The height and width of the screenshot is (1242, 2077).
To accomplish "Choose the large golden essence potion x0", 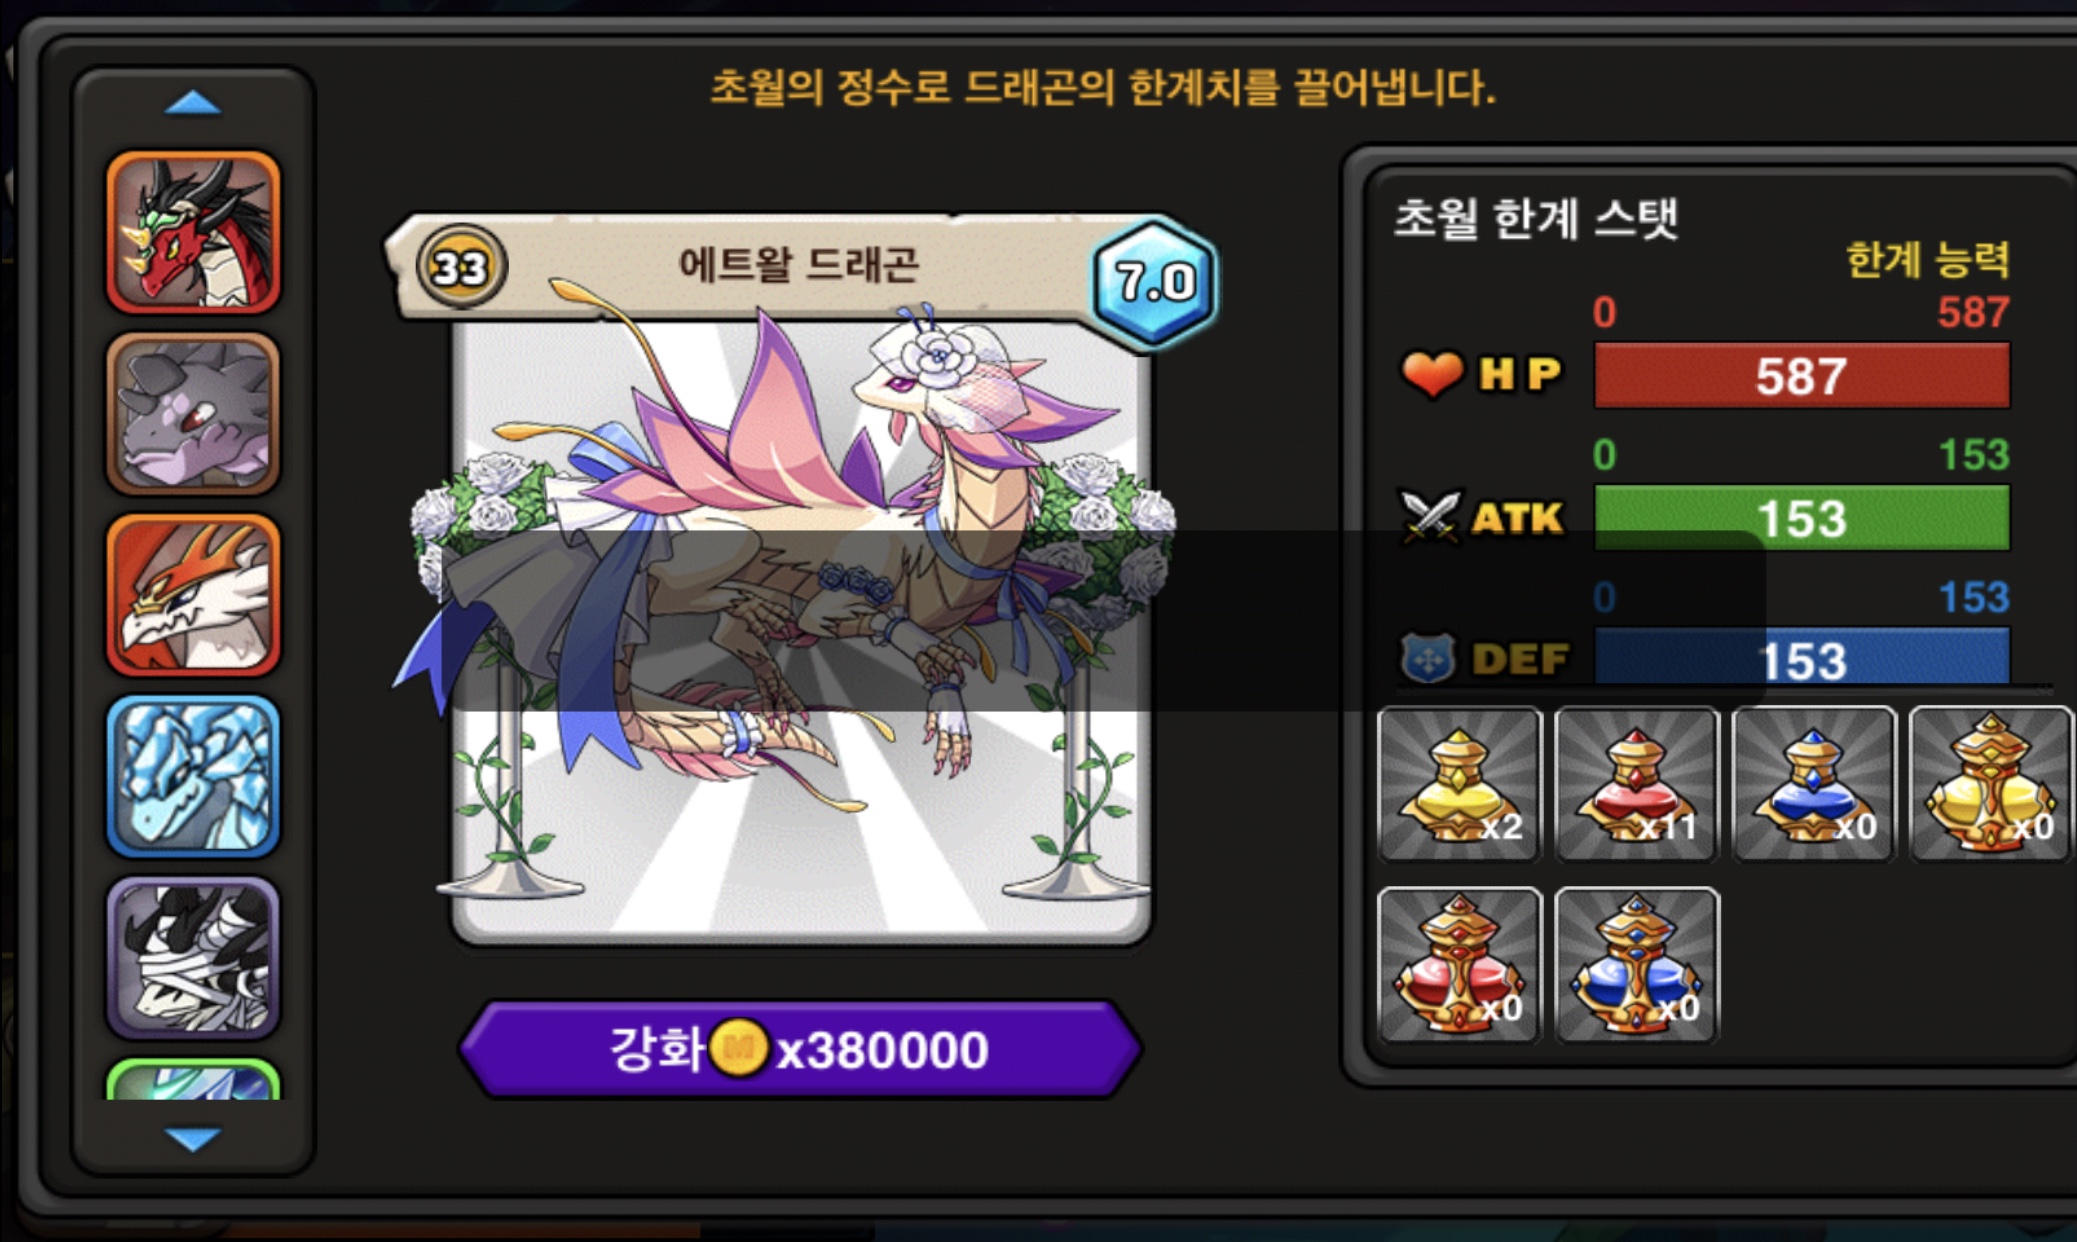I will (x=1991, y=784).
